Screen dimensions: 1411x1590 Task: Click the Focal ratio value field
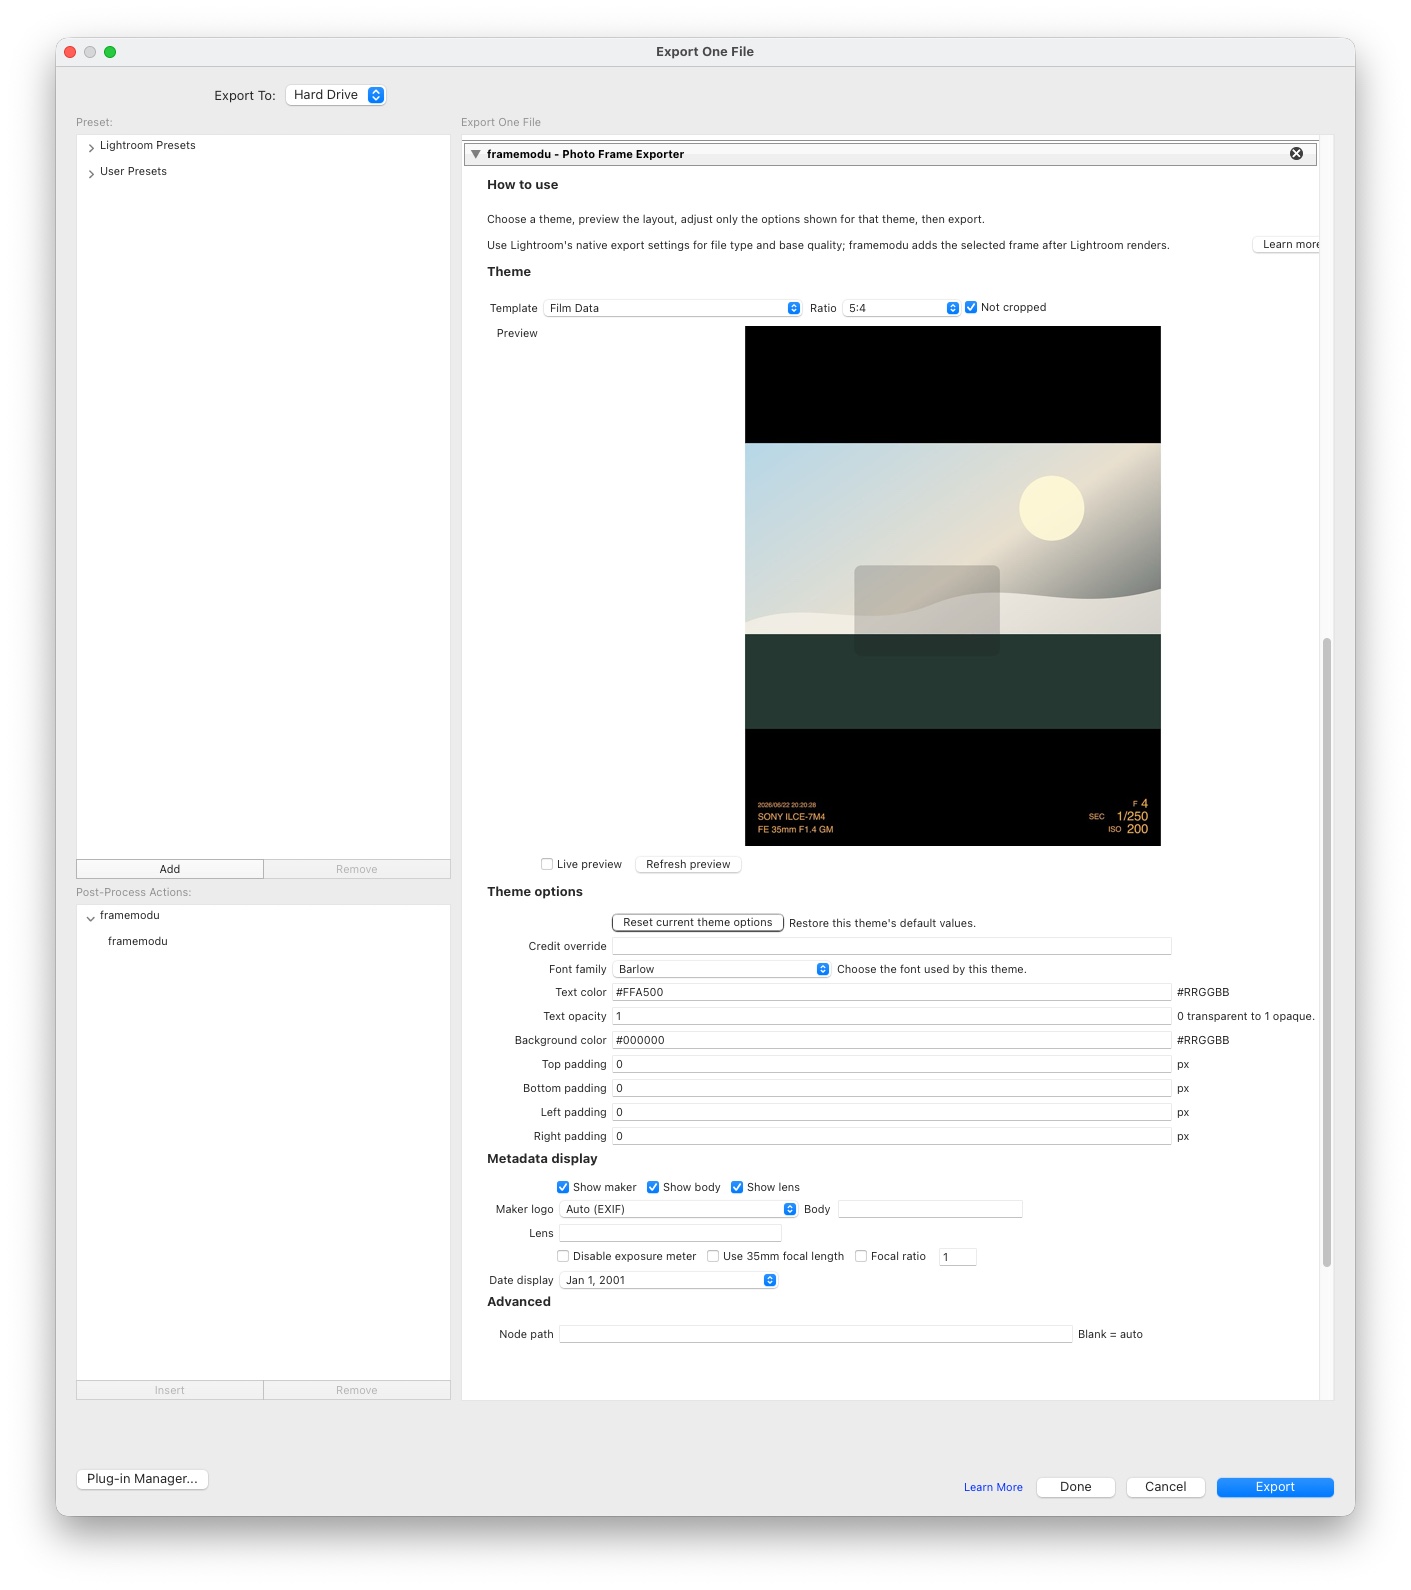click(957, 1256)
